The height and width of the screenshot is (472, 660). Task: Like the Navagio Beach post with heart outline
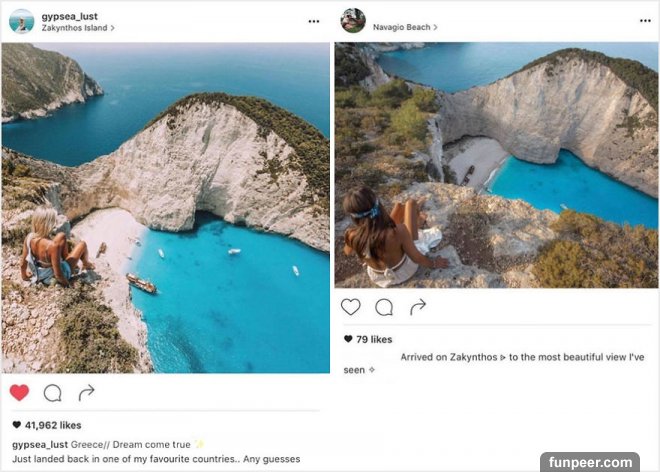click(351, 307)
